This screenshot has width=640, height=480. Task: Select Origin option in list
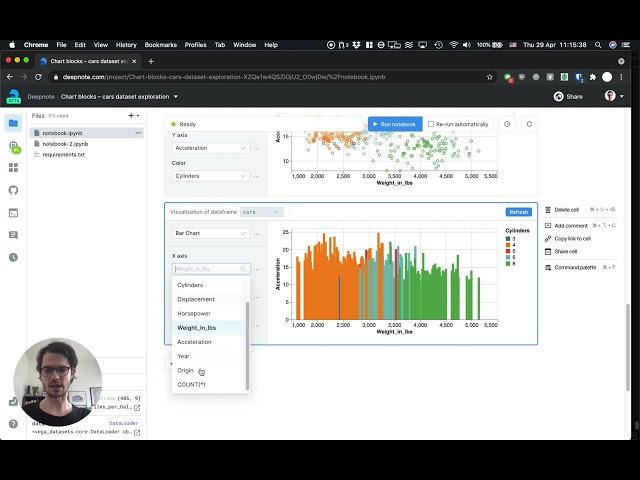[209, 371]
